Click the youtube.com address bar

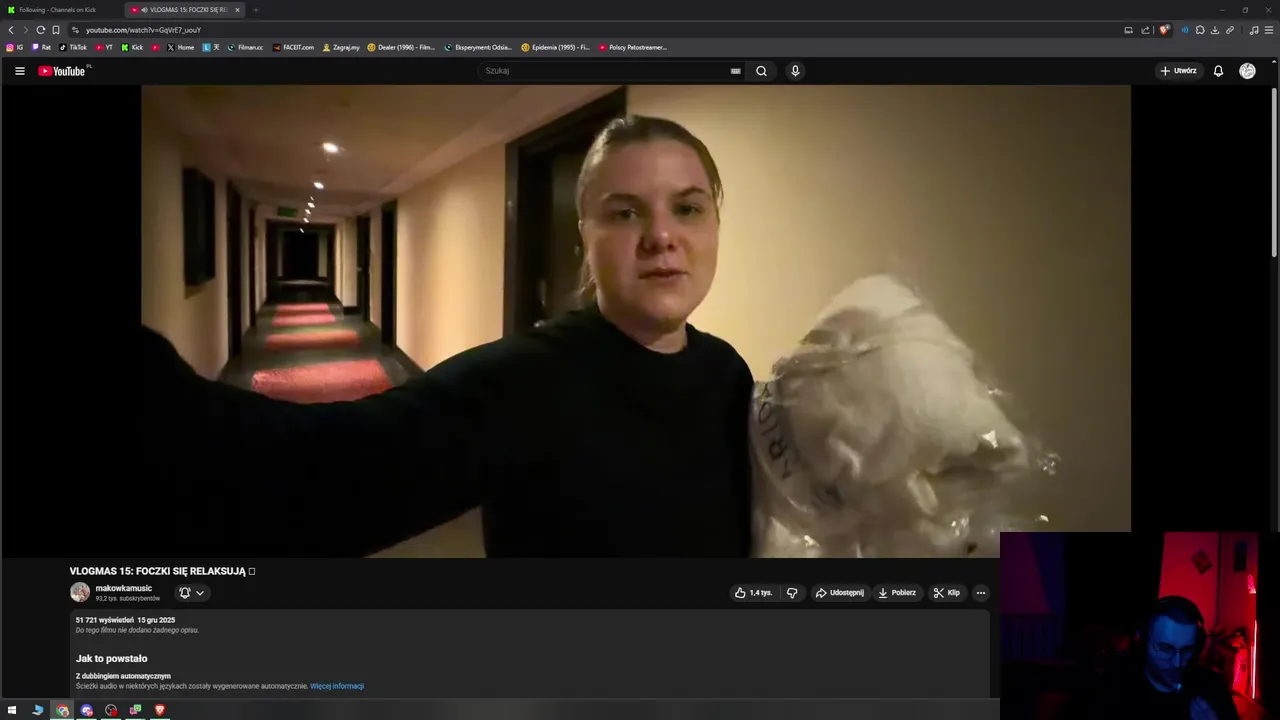(590, 30)
